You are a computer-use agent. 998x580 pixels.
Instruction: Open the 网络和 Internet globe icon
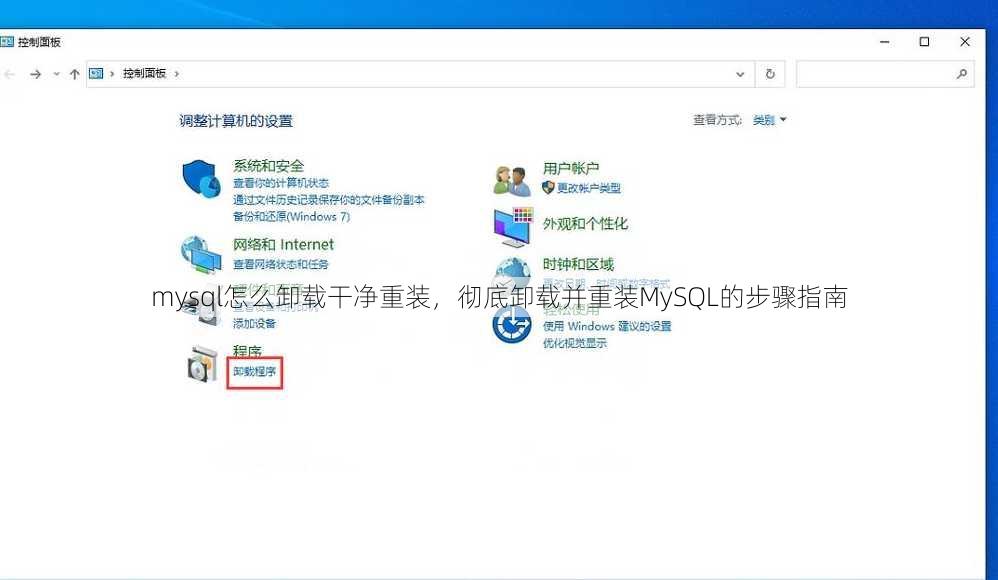[201, 254]
